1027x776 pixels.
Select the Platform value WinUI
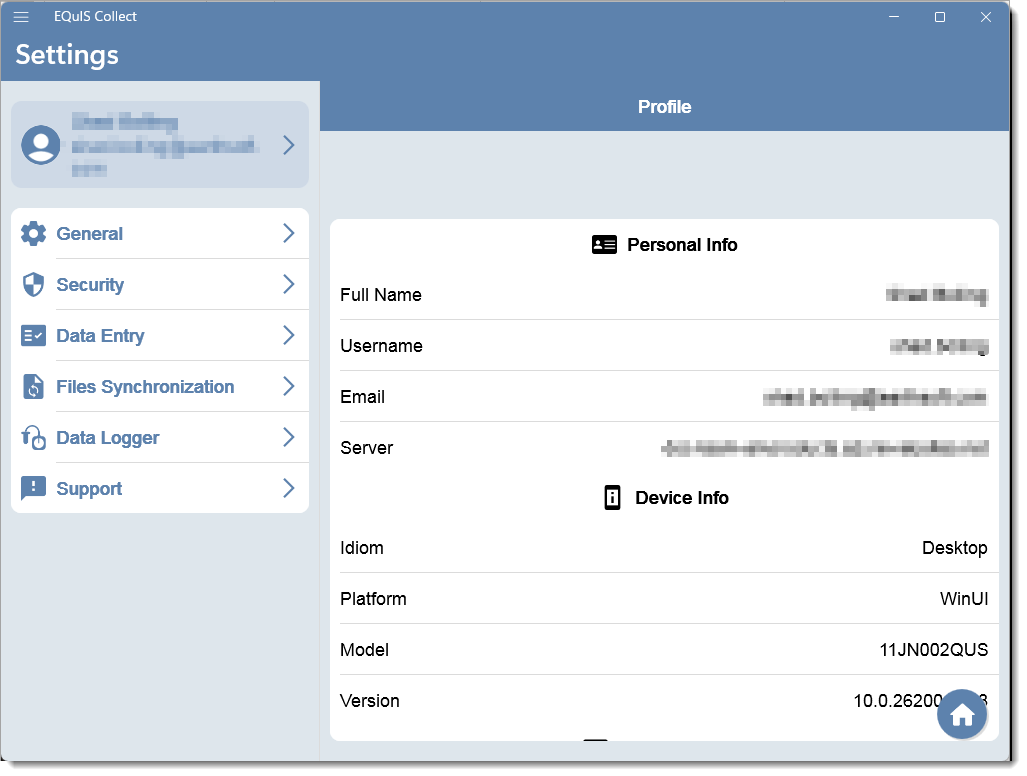point(963,599)
